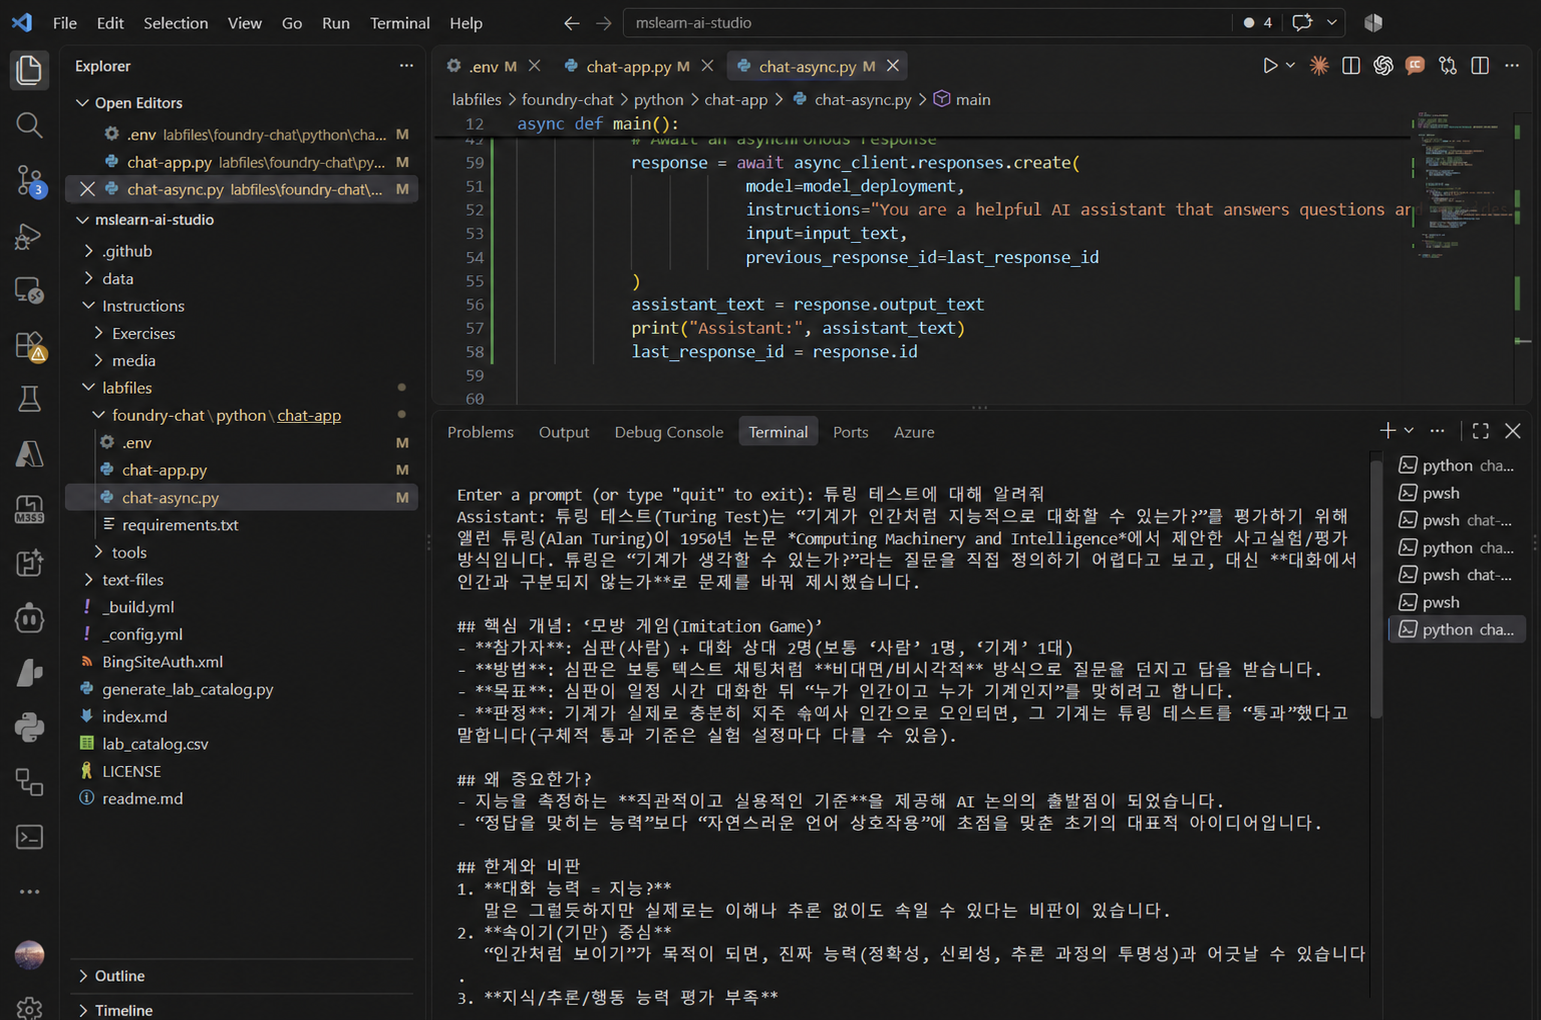Screen dimensions: 1541x1020
Task: Open the Terminal menu in the menu bar
Action: [400, 23]
